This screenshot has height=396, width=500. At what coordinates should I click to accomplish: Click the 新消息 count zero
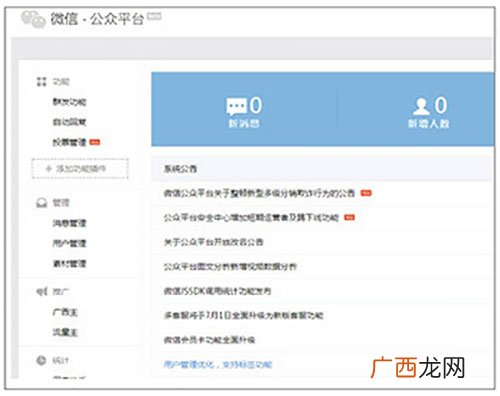256,105
